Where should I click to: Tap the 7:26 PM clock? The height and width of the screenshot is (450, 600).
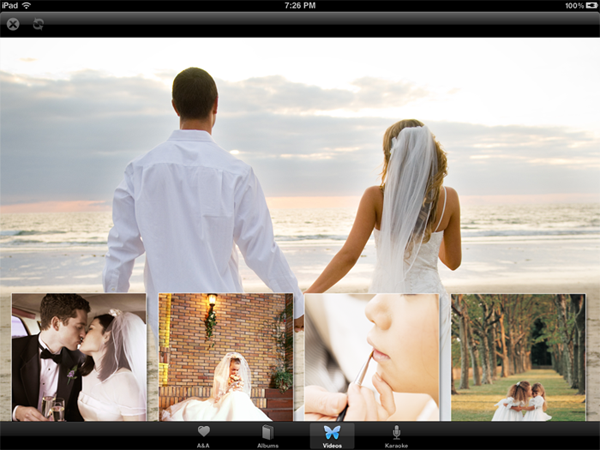(x=300, y=5)
